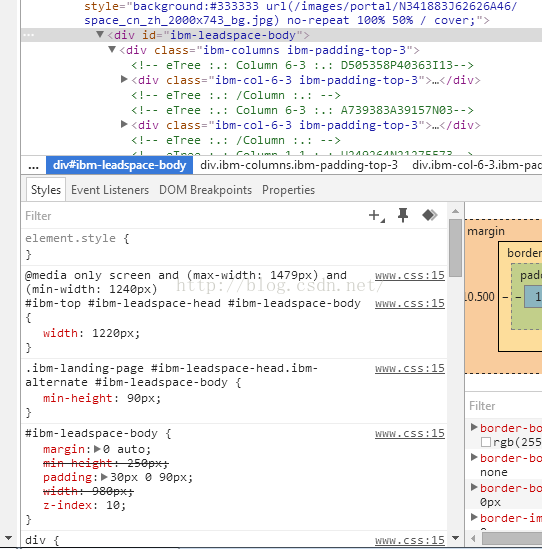Click the 0.500 margin value in box model
Viewport: 542px width, 549px height.
(480, 297)
